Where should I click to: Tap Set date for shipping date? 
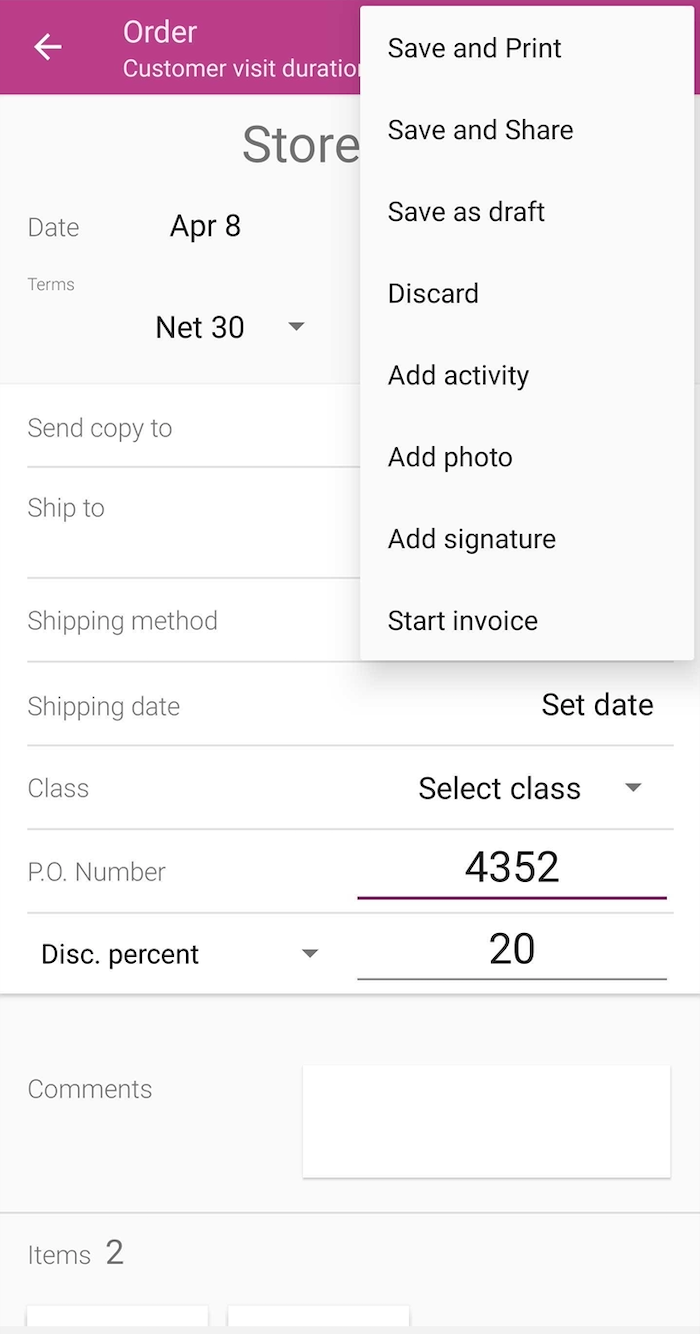[597, 705]
